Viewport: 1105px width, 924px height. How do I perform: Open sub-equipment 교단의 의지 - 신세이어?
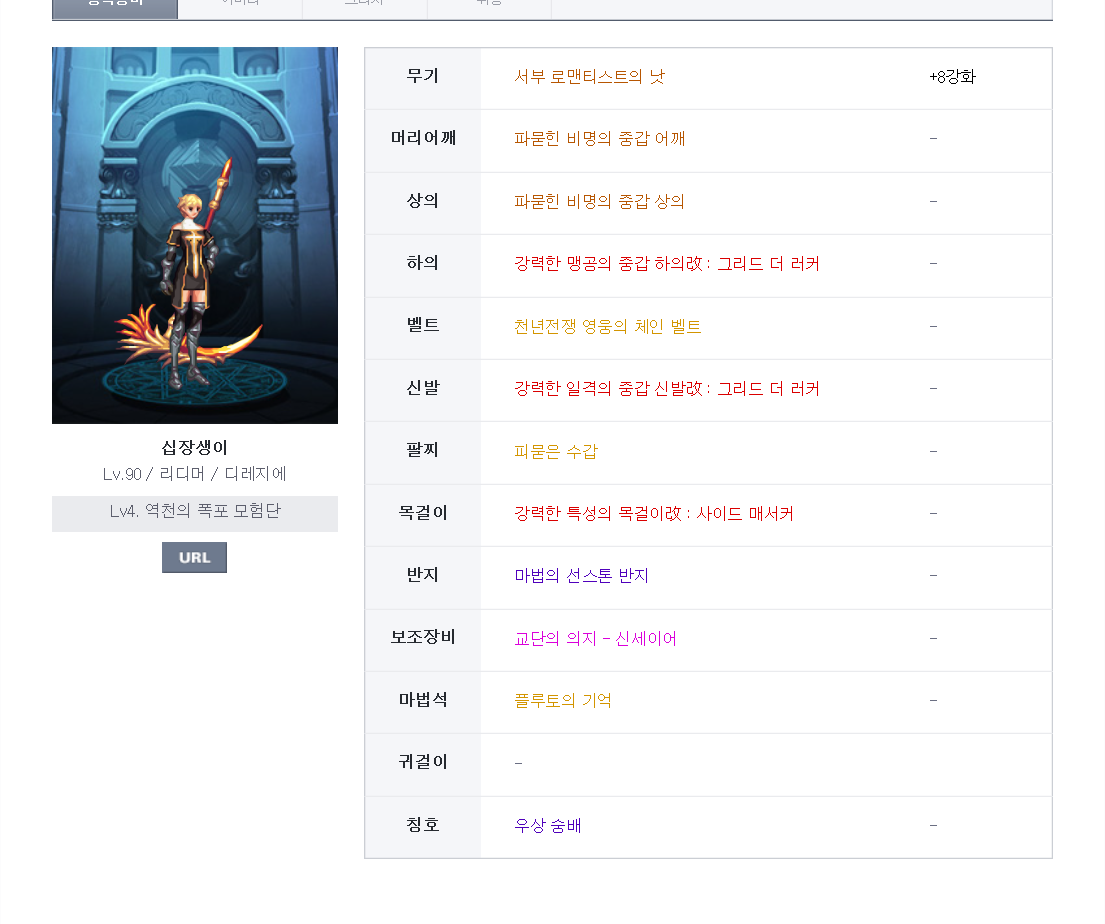[595, 639]
